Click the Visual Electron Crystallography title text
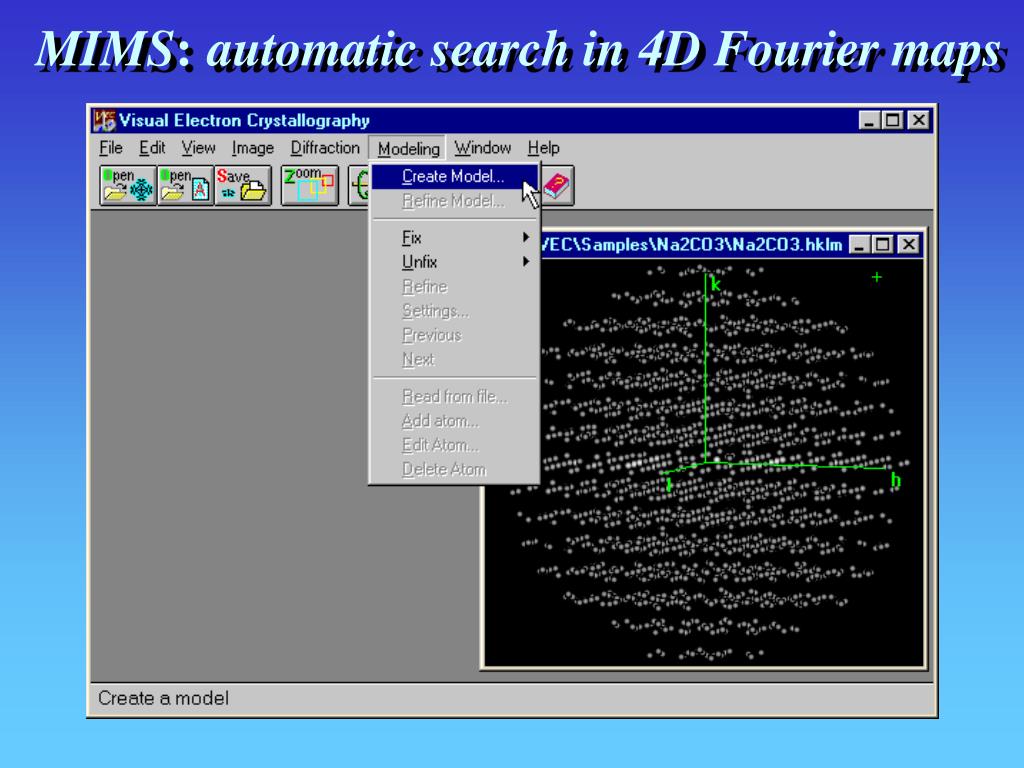This screenshot has height=768, width=1024. pos(244,121)
